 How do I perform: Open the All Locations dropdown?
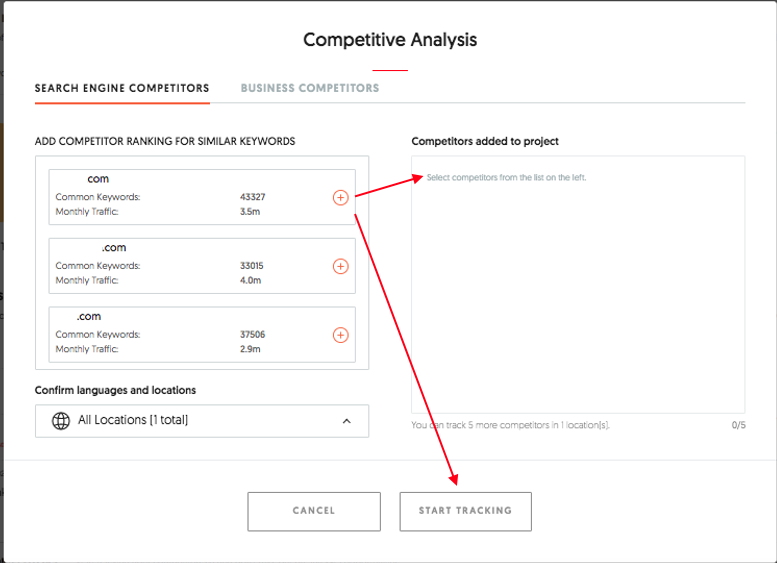[201, 421]
